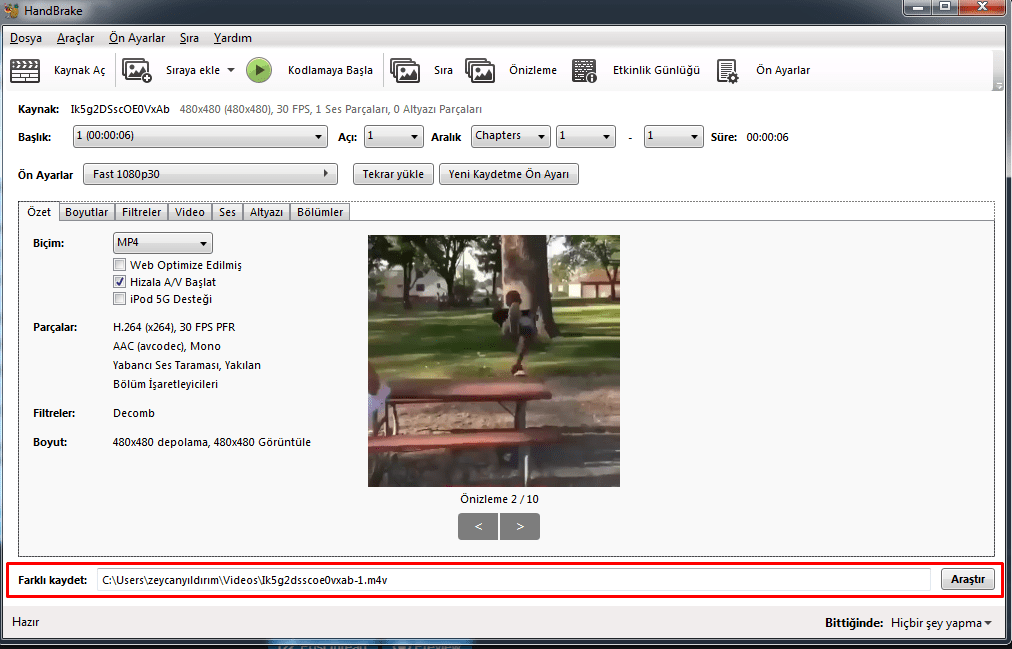Open the Yardım menu

point(233,38)
